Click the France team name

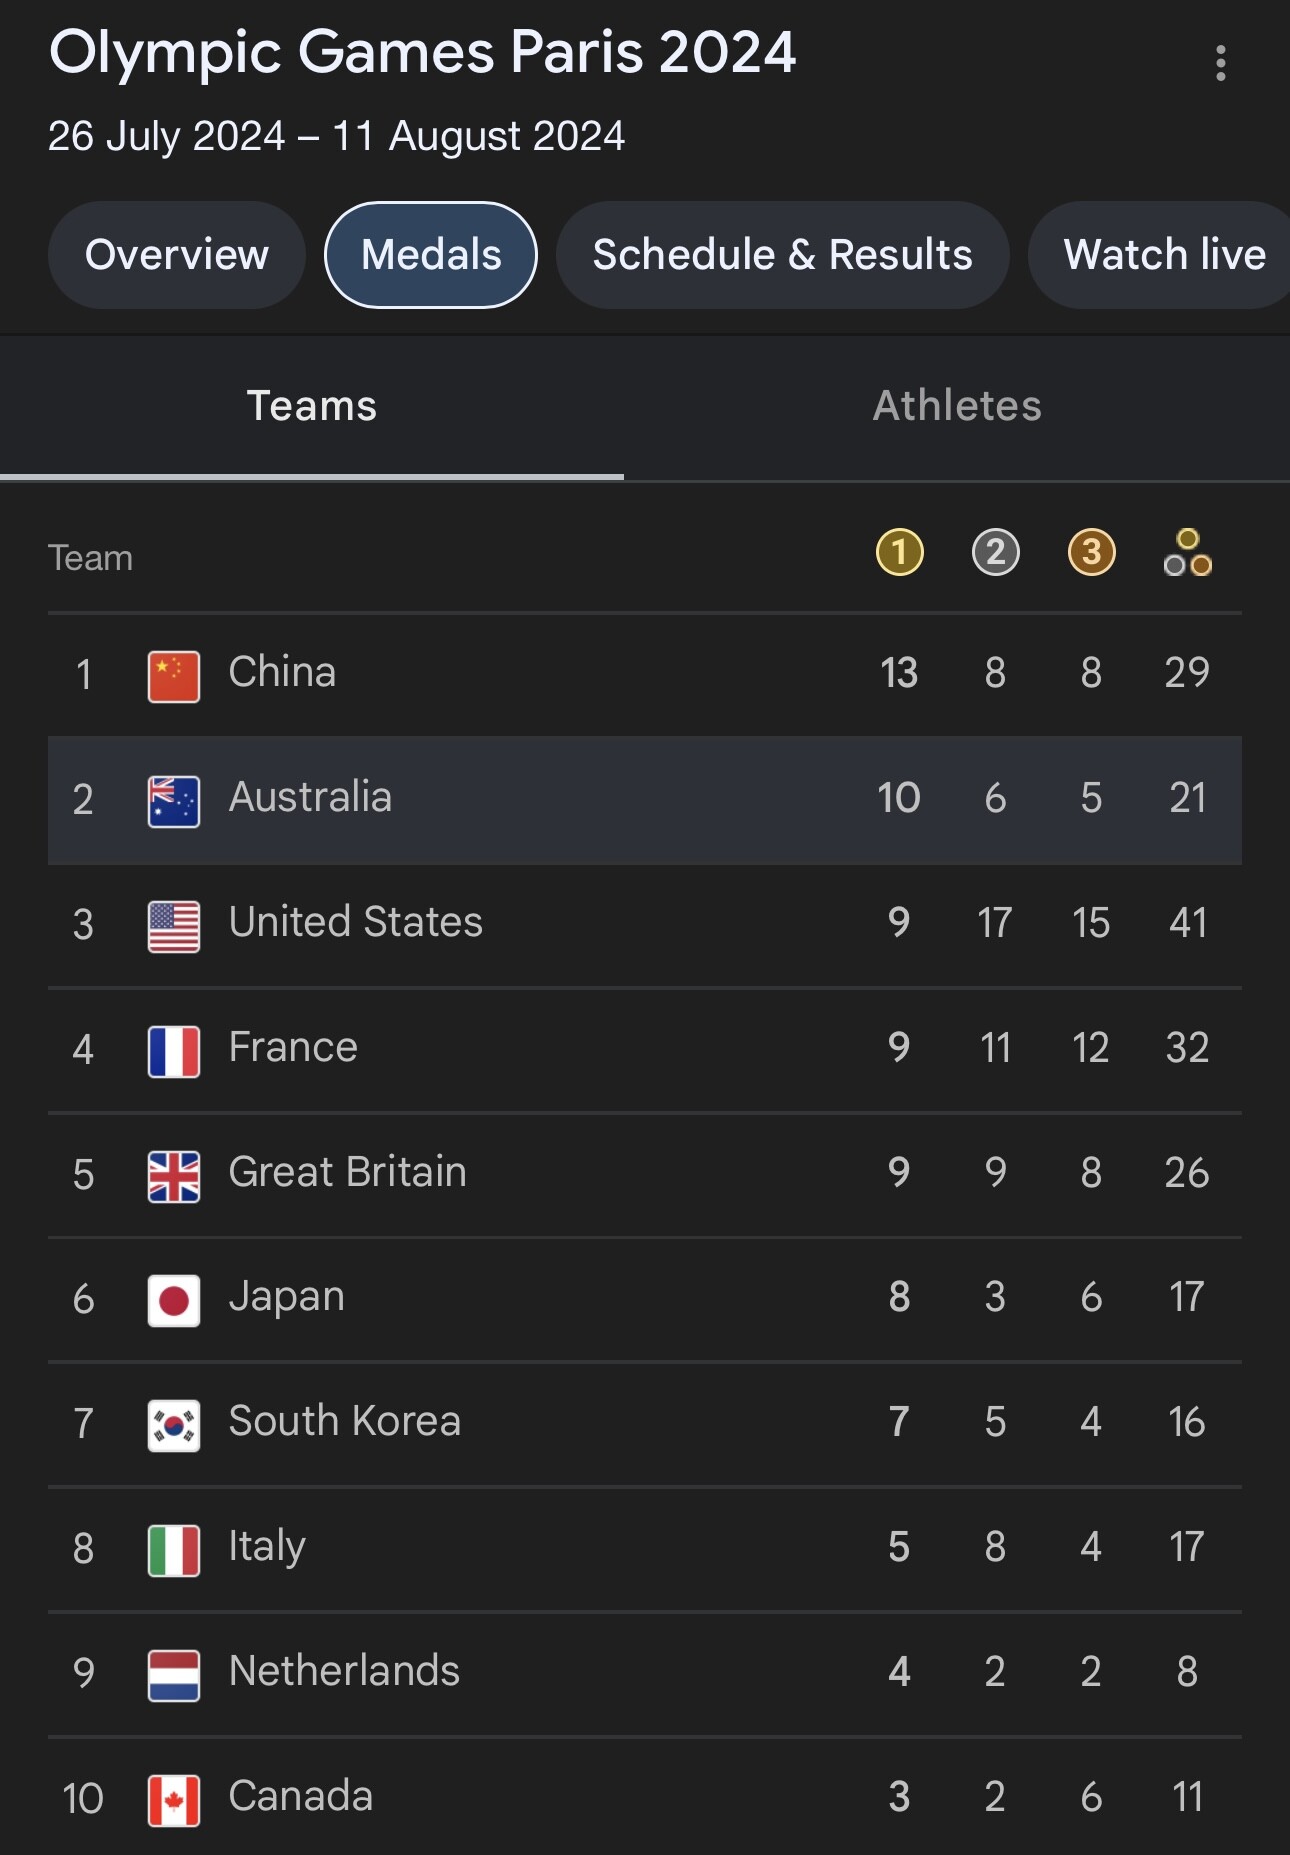pyautogui.click(x=293, y=1047)
